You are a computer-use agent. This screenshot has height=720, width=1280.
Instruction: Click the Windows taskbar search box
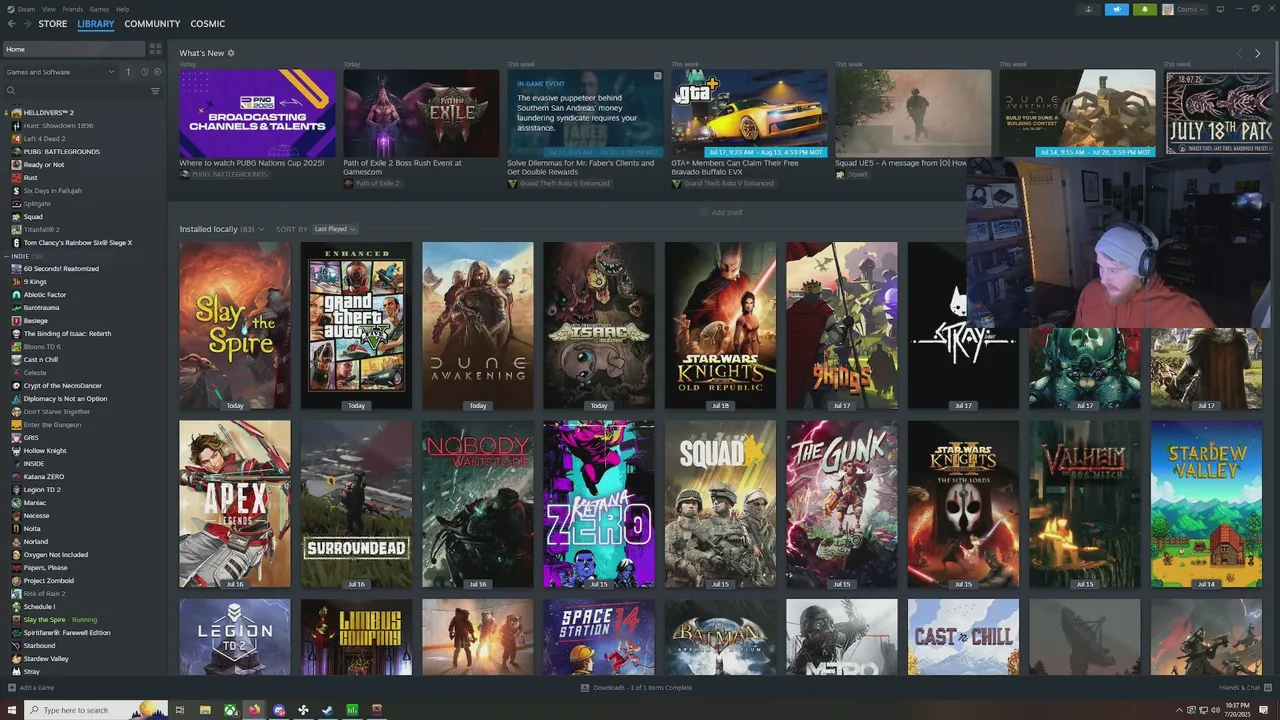[96, 710]
